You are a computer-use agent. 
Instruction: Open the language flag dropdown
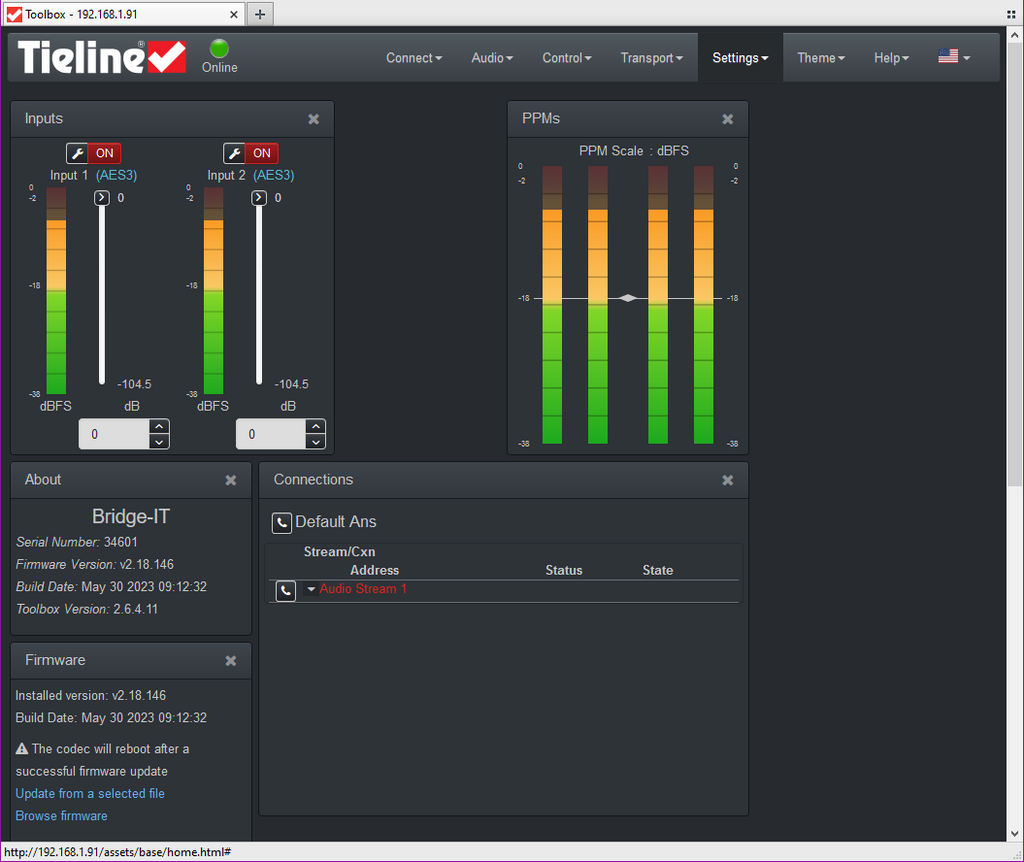click(x=954, y=57)
